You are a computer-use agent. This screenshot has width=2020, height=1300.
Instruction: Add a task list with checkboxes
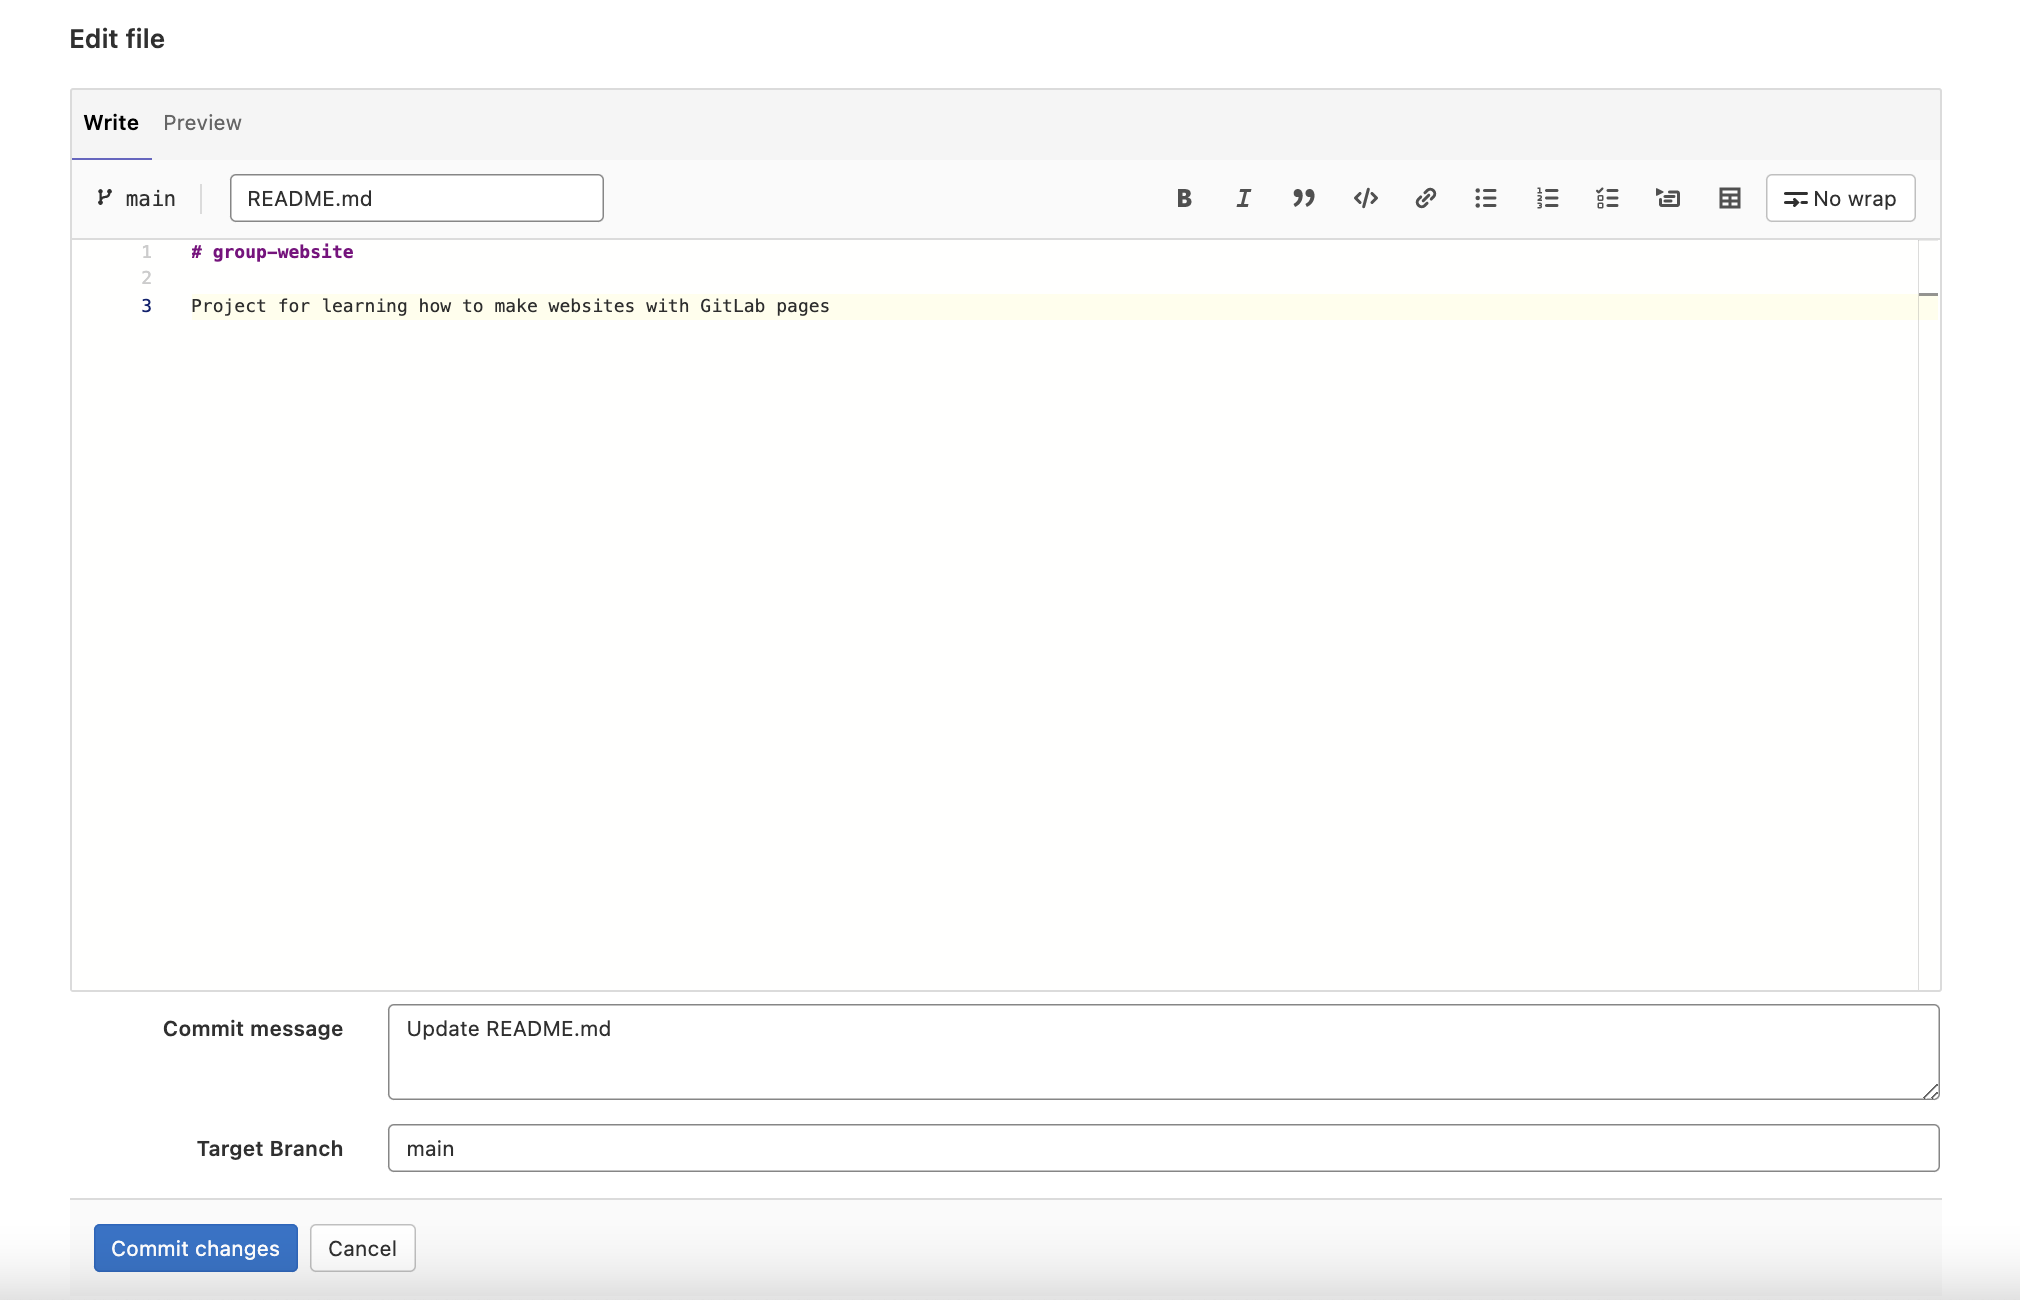(x=1607, y=198)
